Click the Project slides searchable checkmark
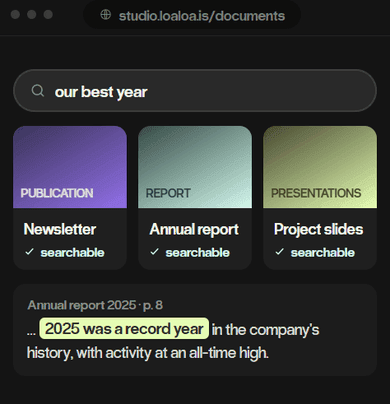This screenshot has height=404, width=390. (x=280, y=252)
